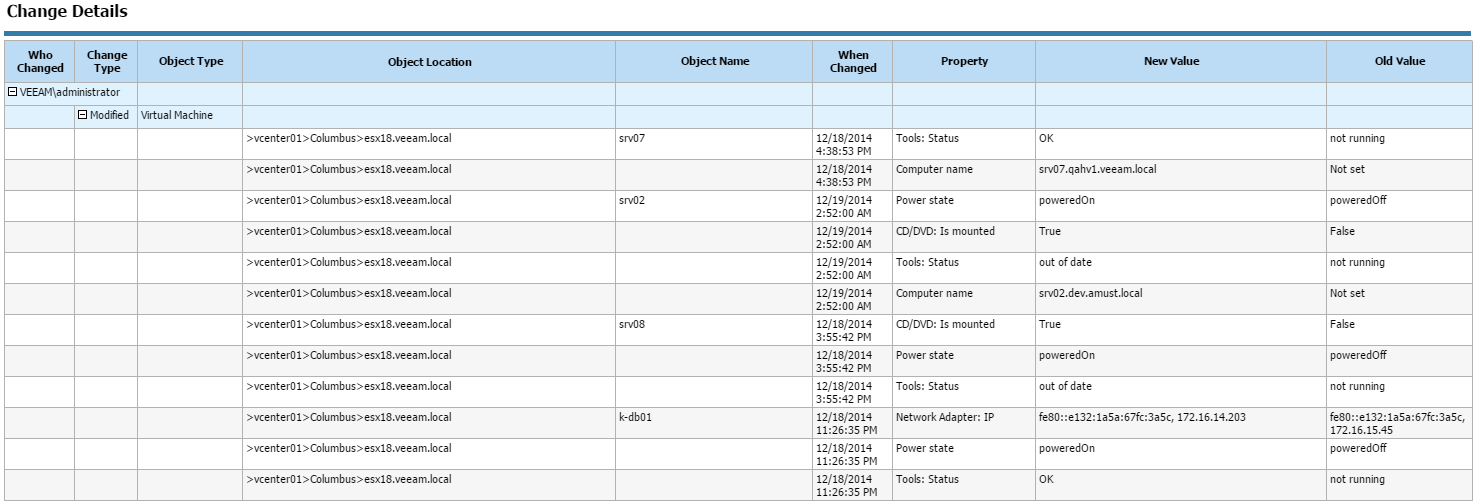Select the Object Name column header
The height and width of the screenshot is (504, 1479).
click(x=714, y=62)
